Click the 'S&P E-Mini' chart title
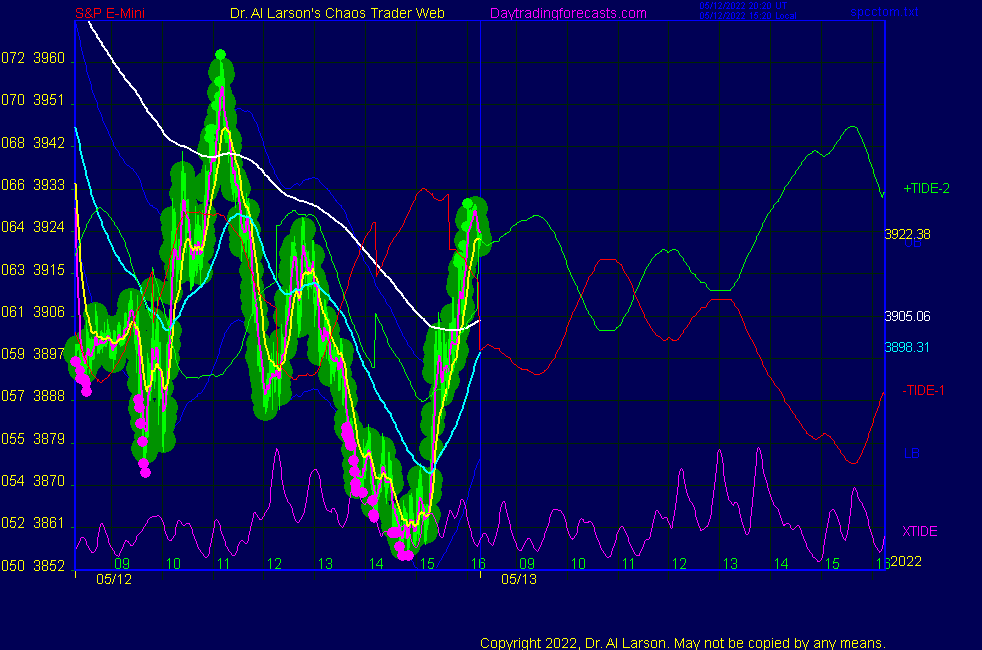The image size is (982, 650). click(110, 13)
